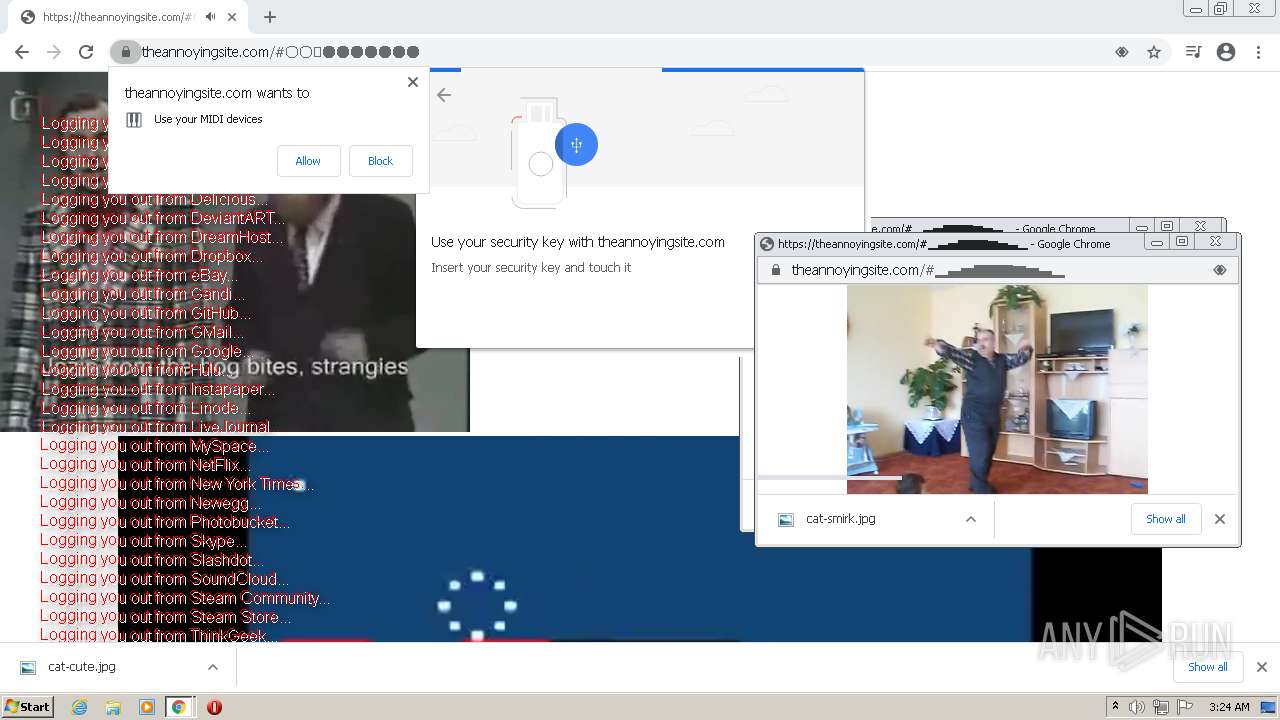View site info via the padlock in main address bar

pos(125,52)
